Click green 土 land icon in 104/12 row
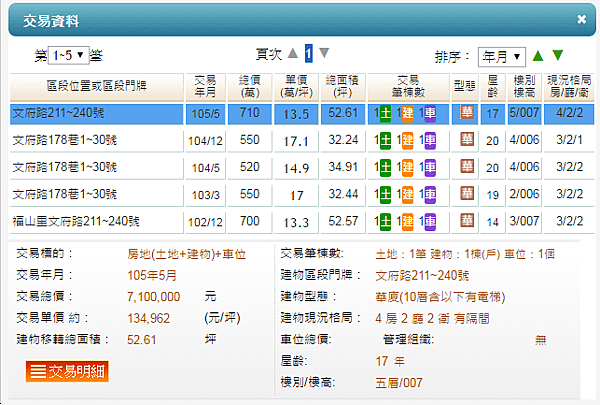The image size is (600, 405). coord(386,141)
